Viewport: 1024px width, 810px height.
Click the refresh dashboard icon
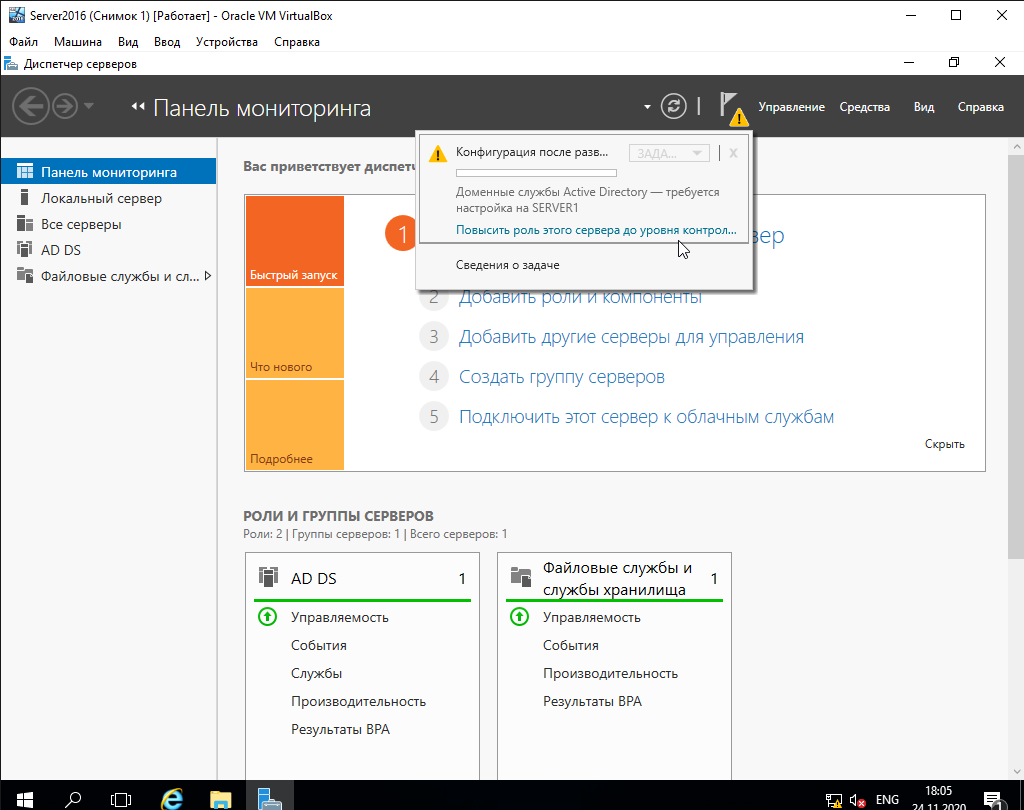[675, 107]
